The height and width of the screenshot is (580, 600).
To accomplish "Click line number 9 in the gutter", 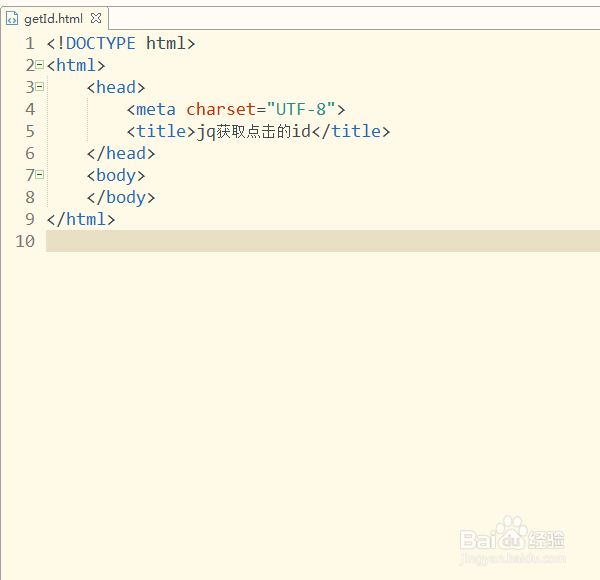I will (30, 220).
